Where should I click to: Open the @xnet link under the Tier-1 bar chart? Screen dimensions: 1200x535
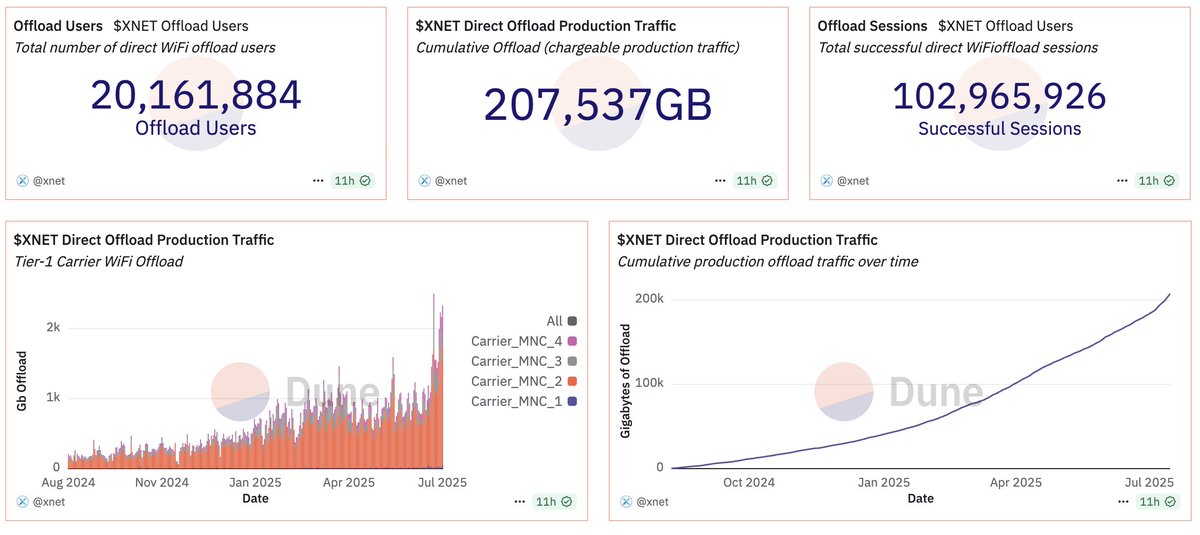coord(49,501)
